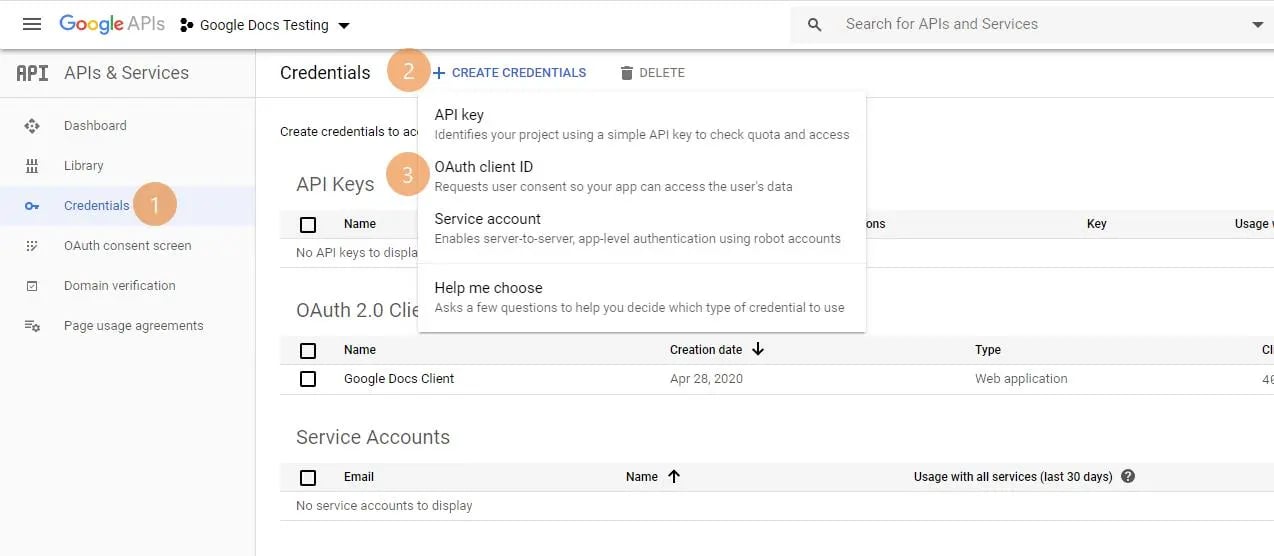Screen dimensions: 1274x556
Task: Open the Google Docs Client credential
Action: [x=399, y=379]
